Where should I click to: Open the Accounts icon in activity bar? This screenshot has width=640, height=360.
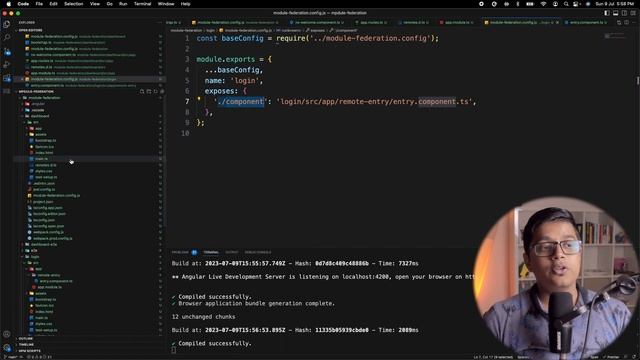click(x=7, y=334)
